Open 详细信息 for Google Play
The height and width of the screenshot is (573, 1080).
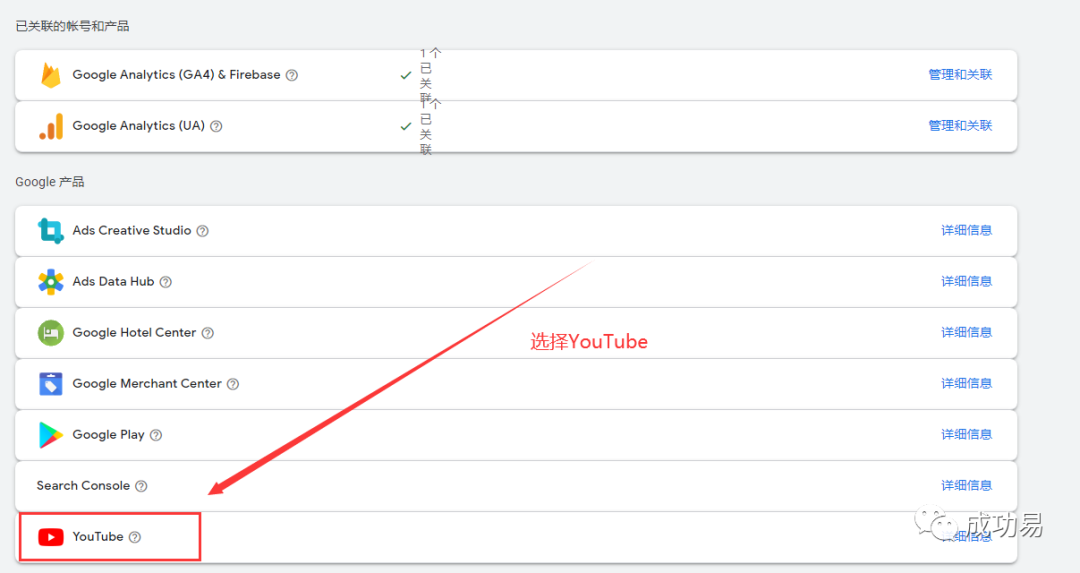click(966, 434)
